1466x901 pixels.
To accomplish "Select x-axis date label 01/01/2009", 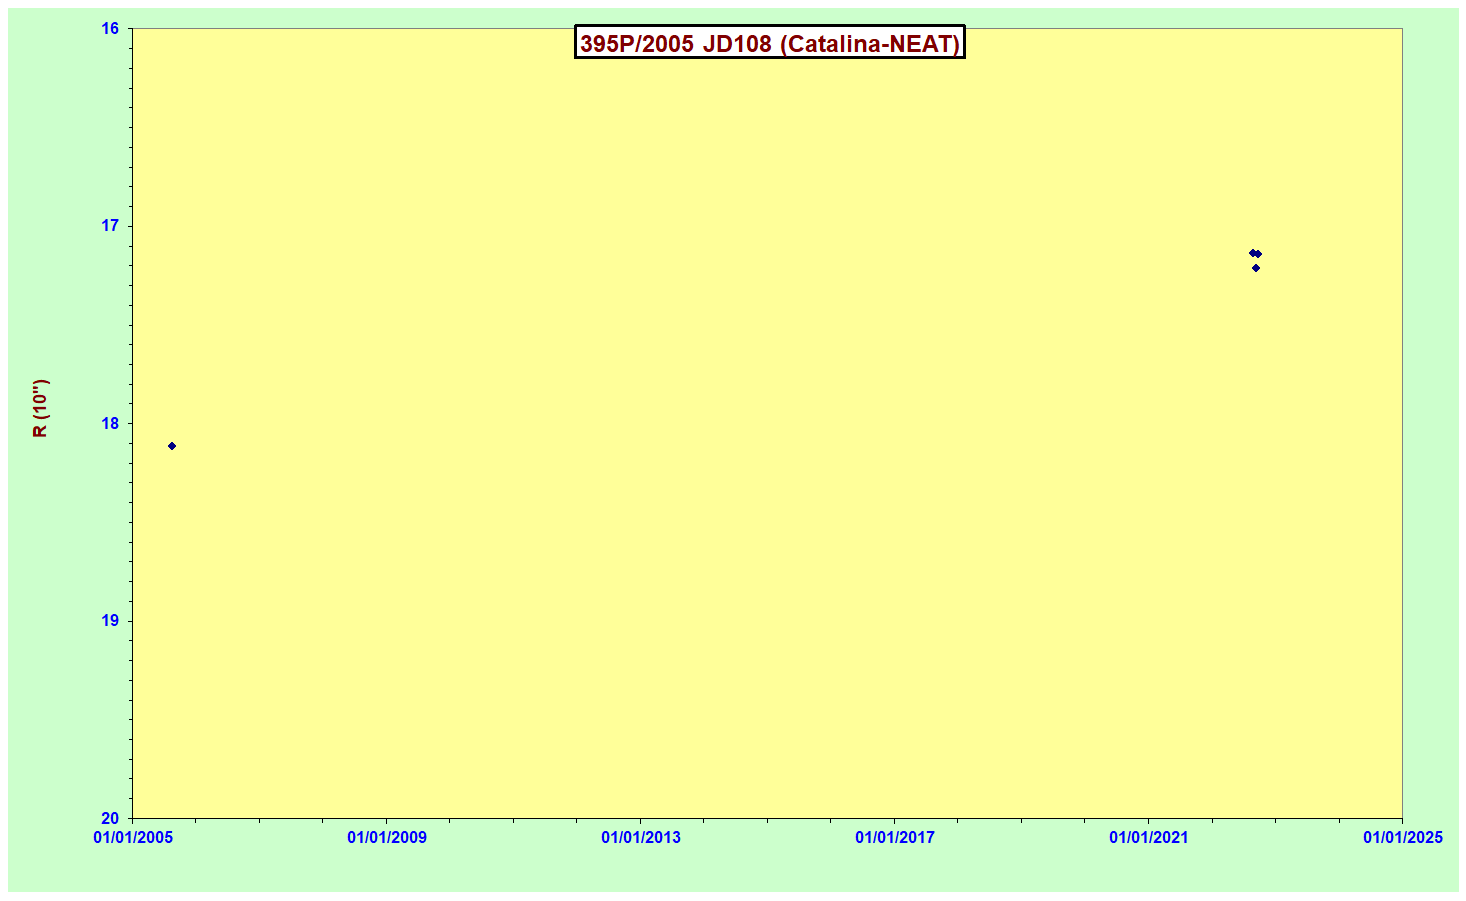I will tap(387, 837).
